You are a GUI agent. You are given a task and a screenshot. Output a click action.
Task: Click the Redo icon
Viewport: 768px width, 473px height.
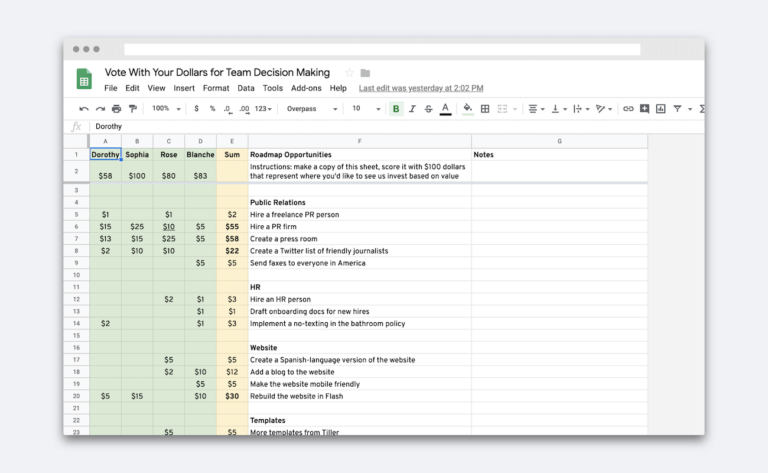pos(100,109)
